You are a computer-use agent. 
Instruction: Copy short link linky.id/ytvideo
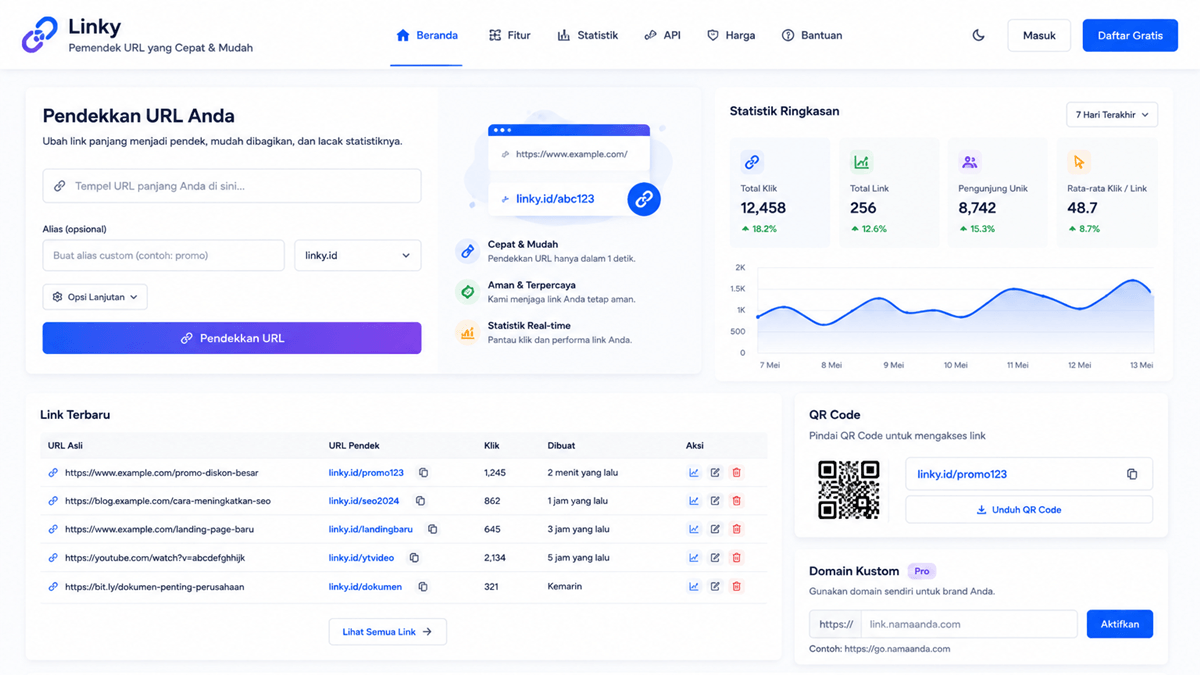pos(414,558)
